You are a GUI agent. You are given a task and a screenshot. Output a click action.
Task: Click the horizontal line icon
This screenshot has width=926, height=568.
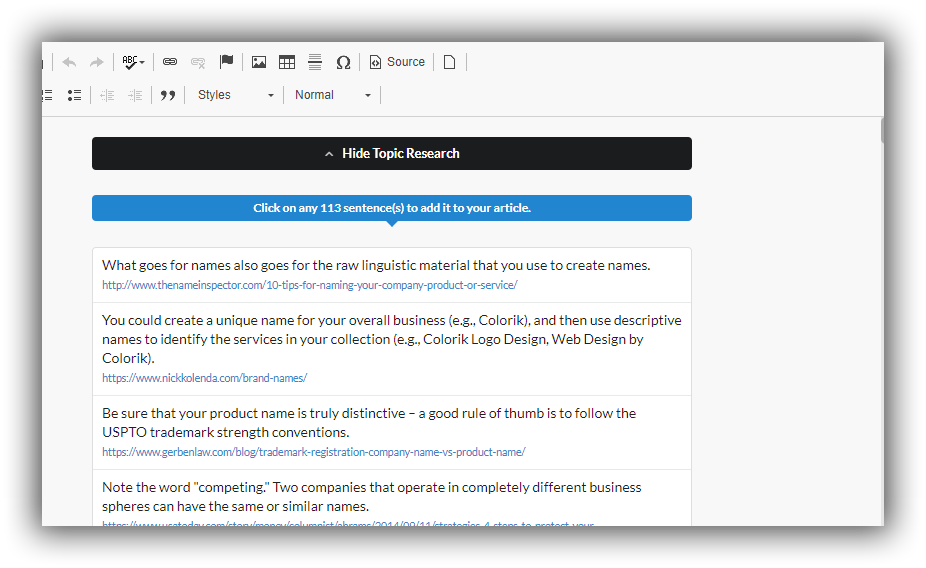(315, 62)
